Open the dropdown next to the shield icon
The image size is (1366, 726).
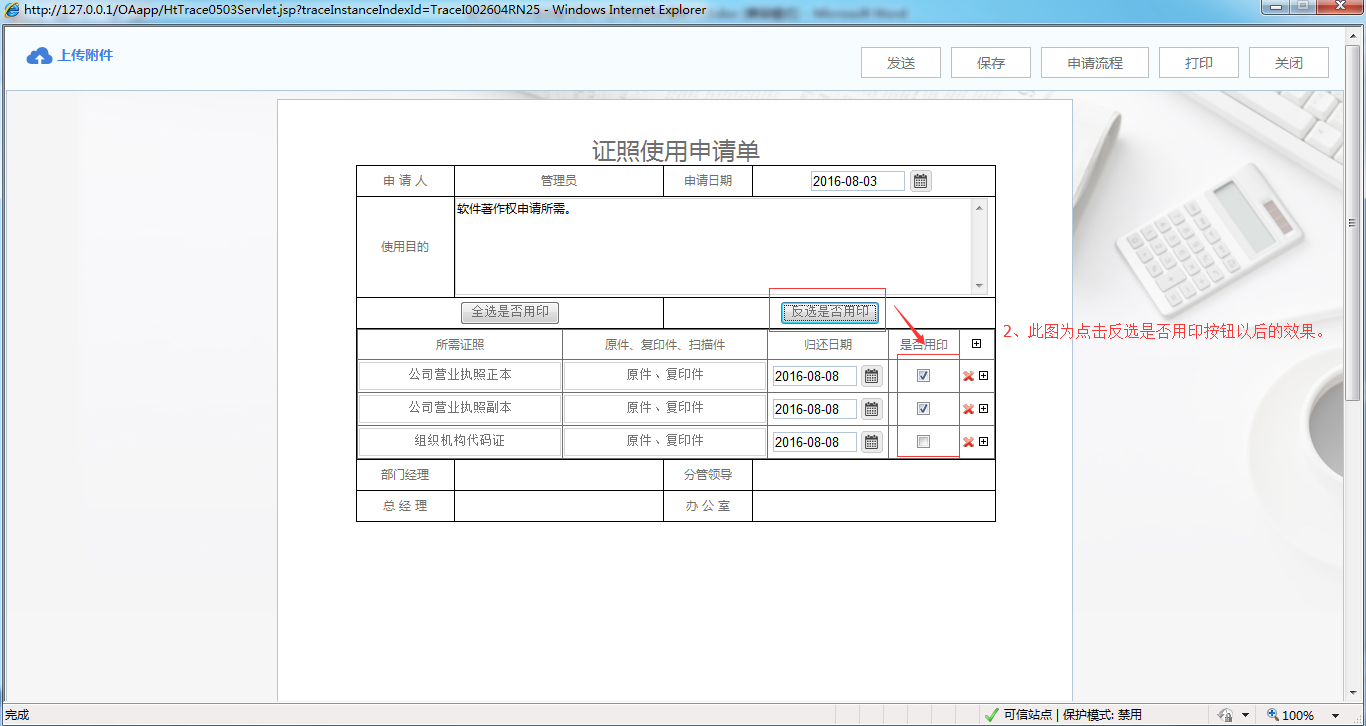click(x=1245, y=714)
